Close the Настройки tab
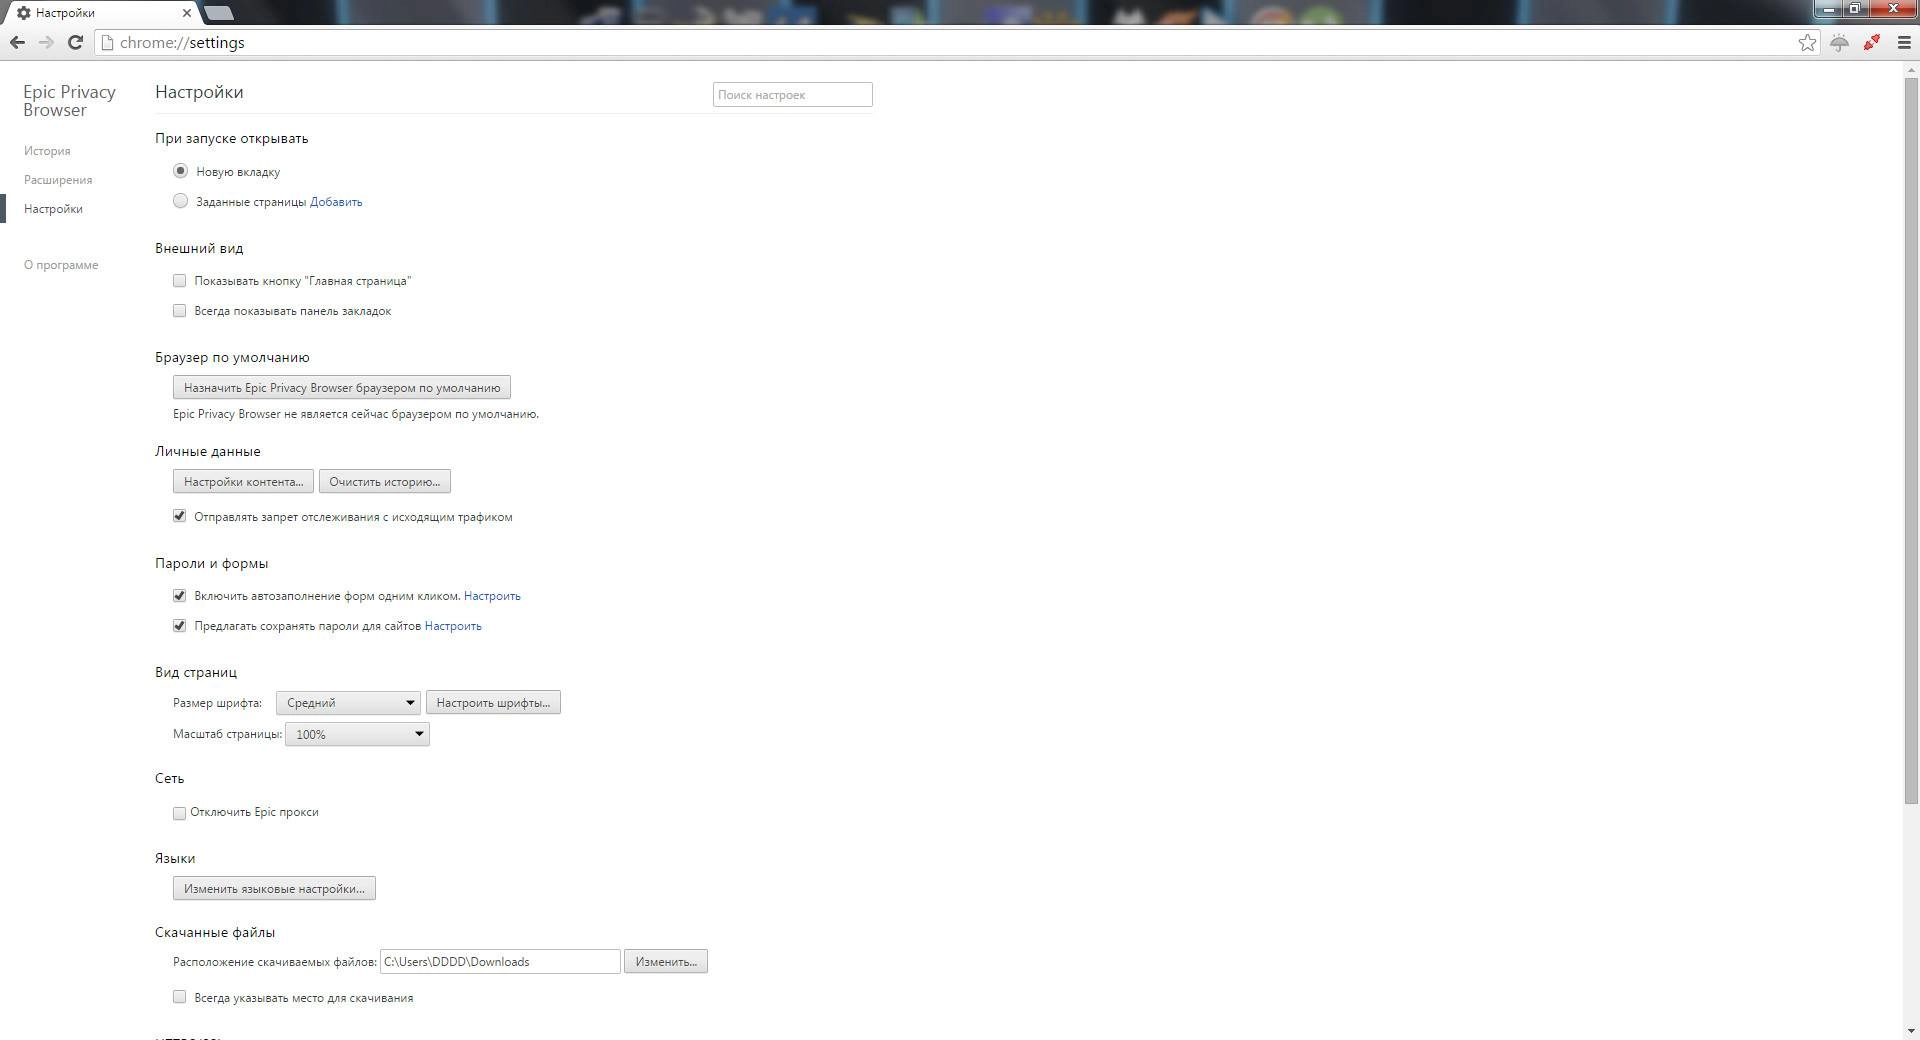The image size is (1920, 1040). pyautogui.click(x=187, y=13)
